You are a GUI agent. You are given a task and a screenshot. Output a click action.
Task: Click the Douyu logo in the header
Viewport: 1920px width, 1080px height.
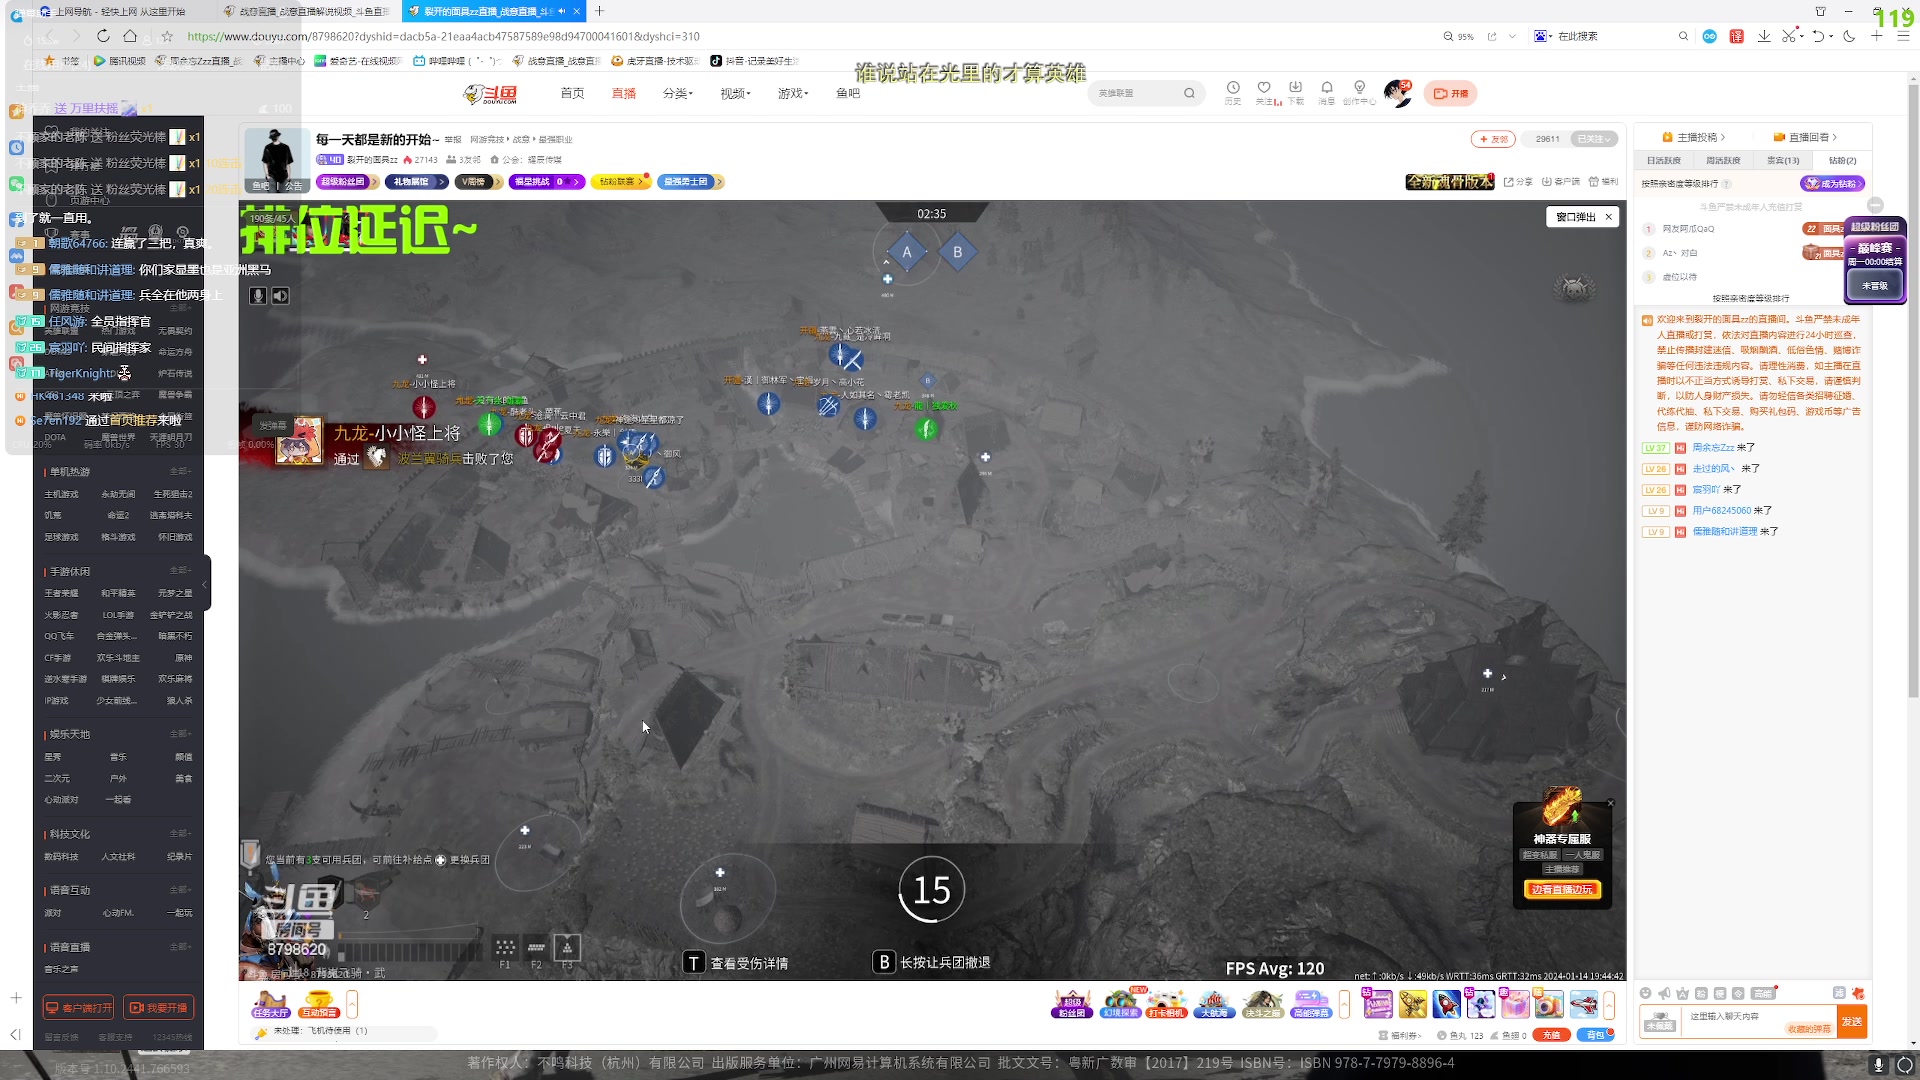coord(490,93)
